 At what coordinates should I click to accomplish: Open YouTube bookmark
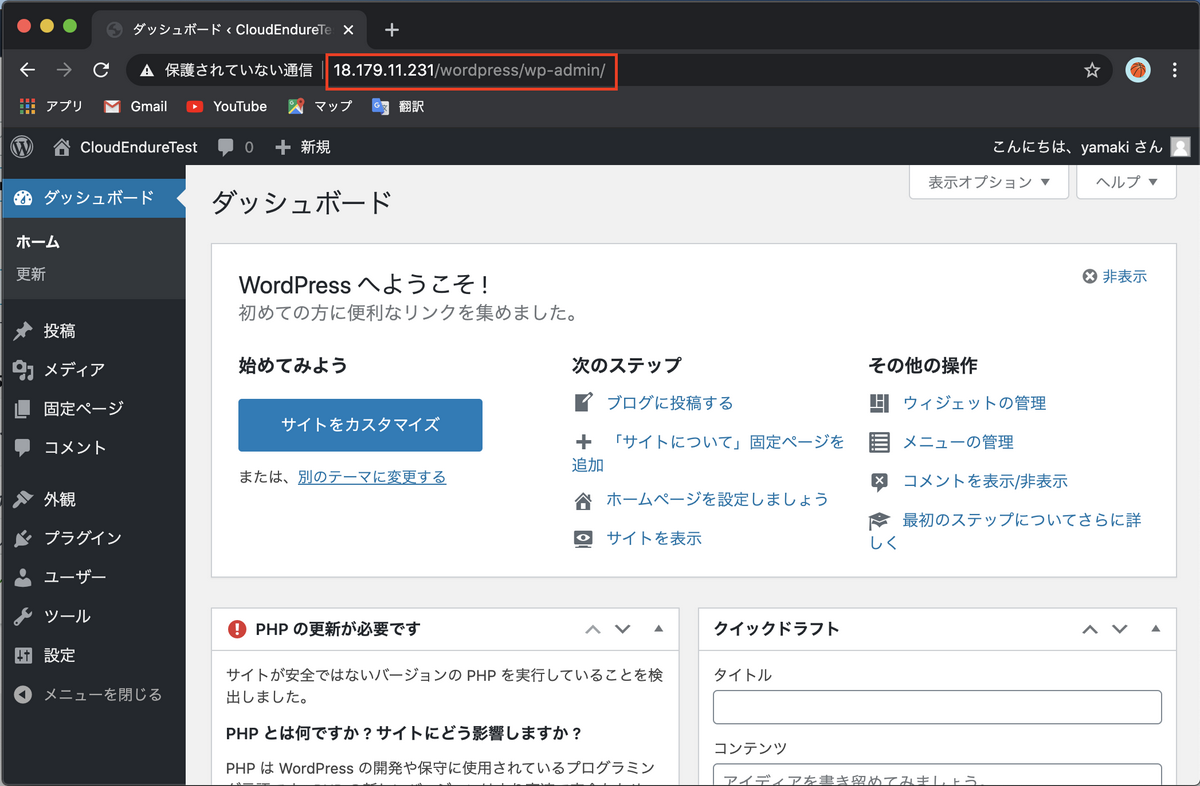click(227, 106)
